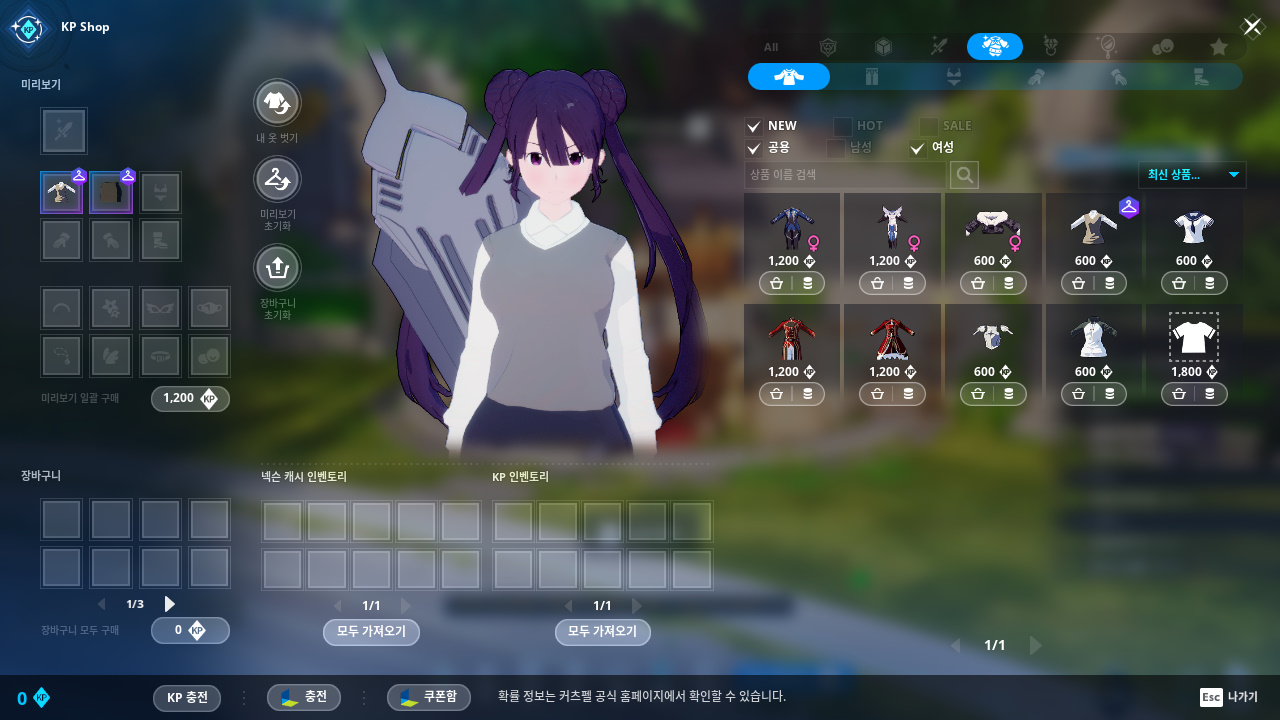Image resolution: width=1280 pixels, height=720 pixels.
Task: Click the 장바구니 초기화 basket reset icon
Action: (x=277, y=268)
